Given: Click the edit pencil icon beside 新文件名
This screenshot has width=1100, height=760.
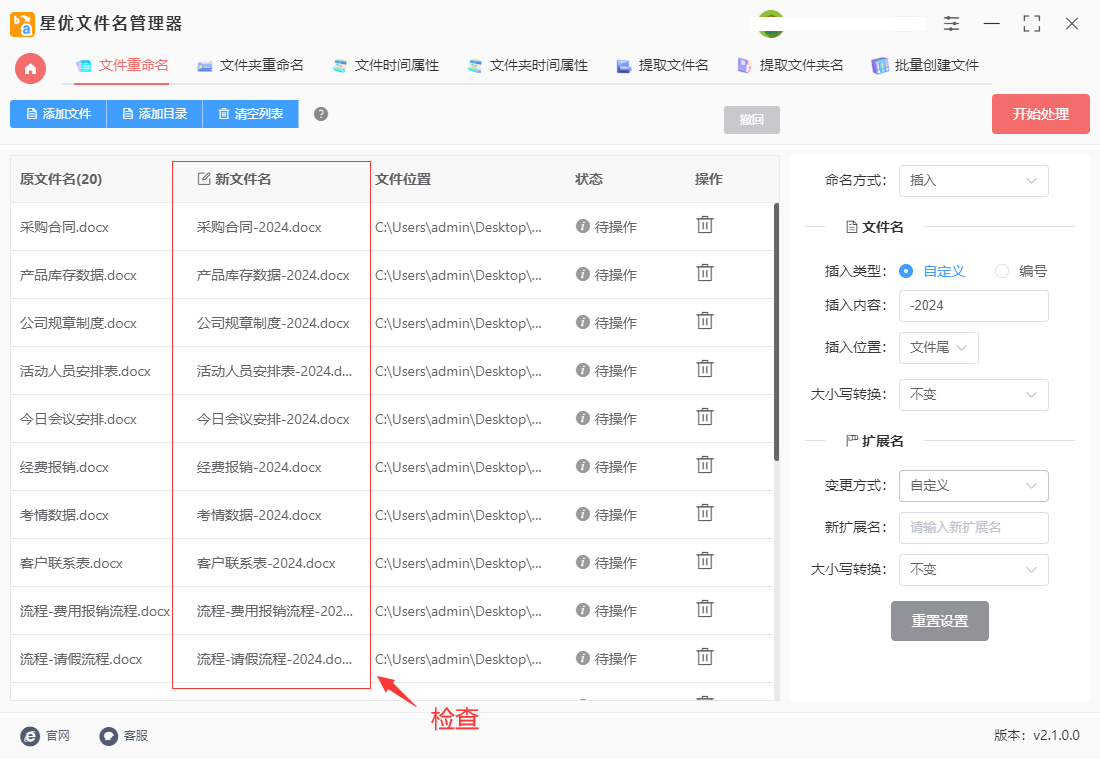Looking at the screenshot, I should click(x=203, y=179).
